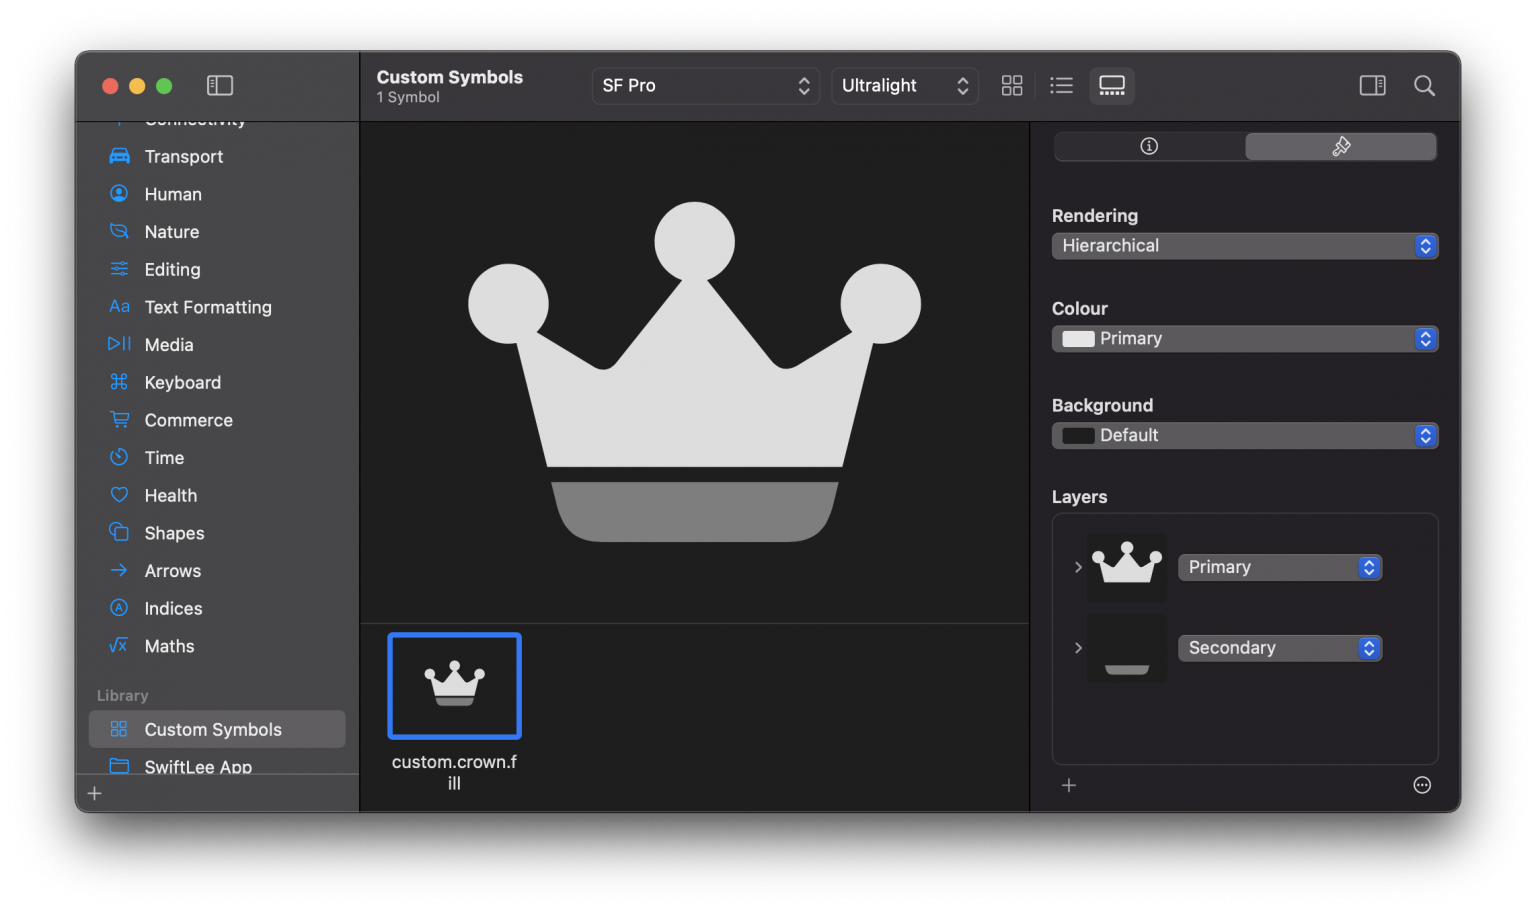Toggle the right inspector panel
Image resolution: width=1536 pixels, height=912 pixels.
point(1372,86)
